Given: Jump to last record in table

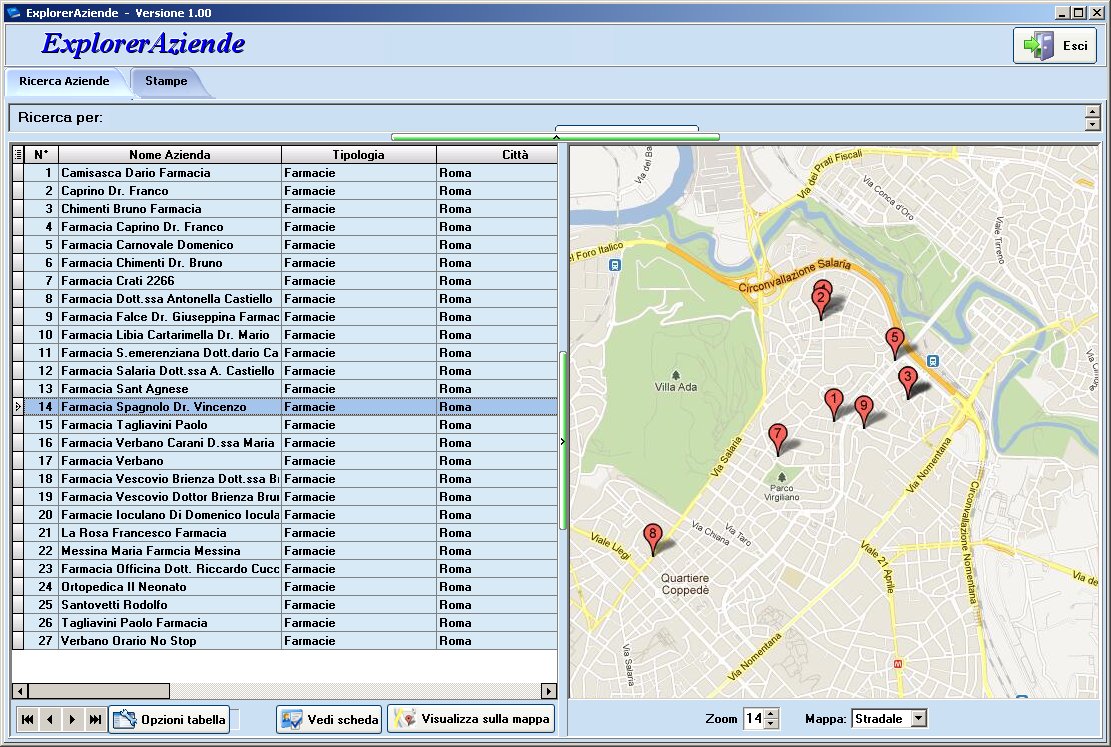Looking at the screenshot, I should pyautogui.click(x=95, y=719).
